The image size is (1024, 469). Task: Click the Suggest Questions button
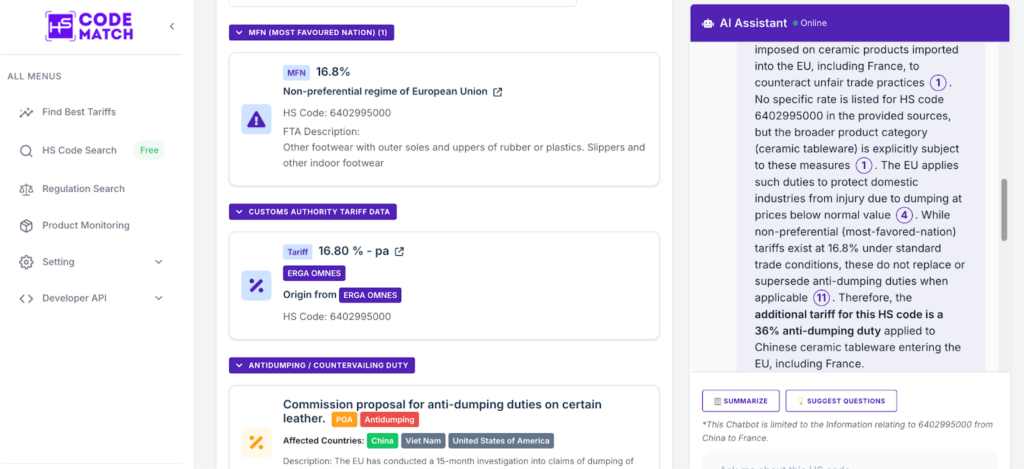(841, 401)
